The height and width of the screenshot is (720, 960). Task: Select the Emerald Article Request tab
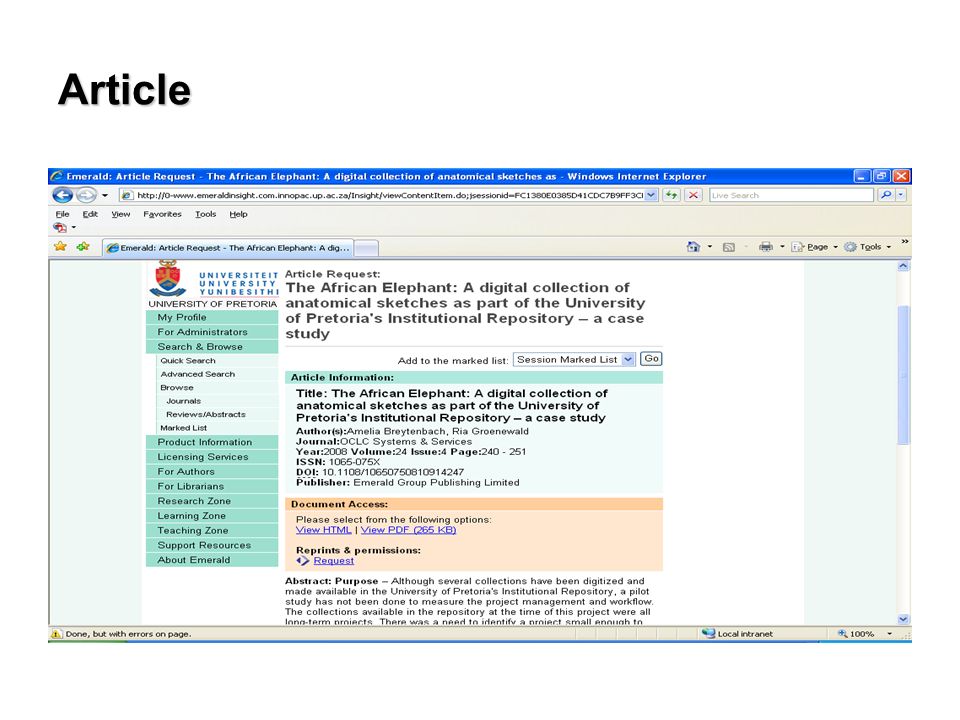coord(228,247)
